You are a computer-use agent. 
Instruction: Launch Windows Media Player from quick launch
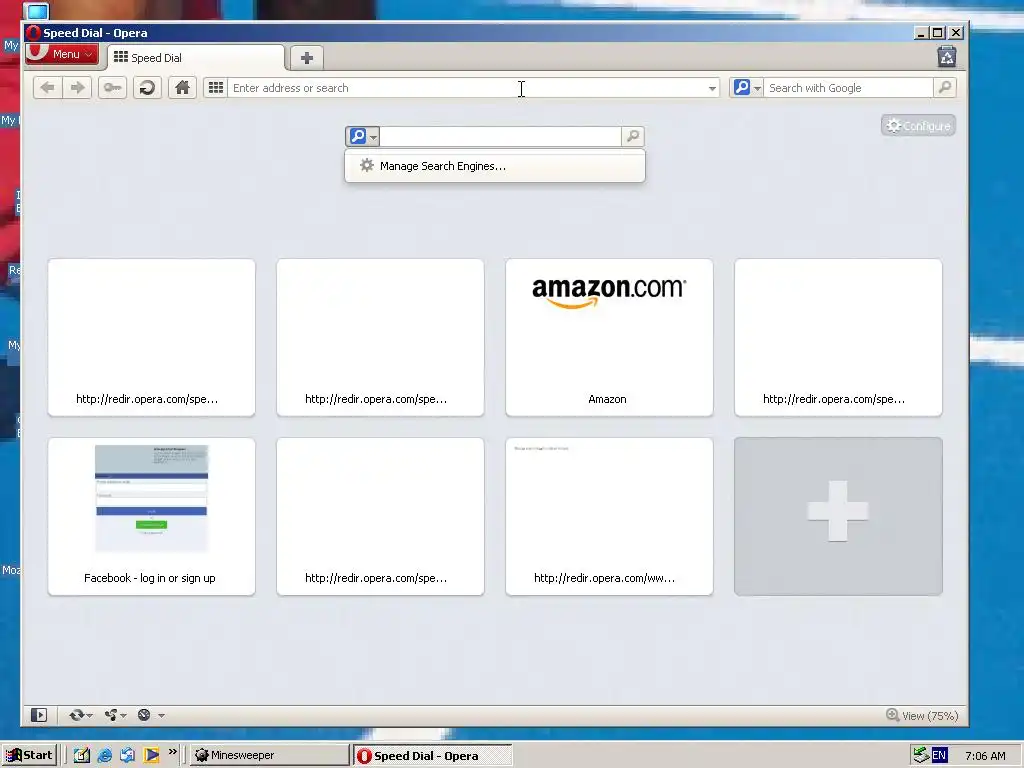click(151, 755)
